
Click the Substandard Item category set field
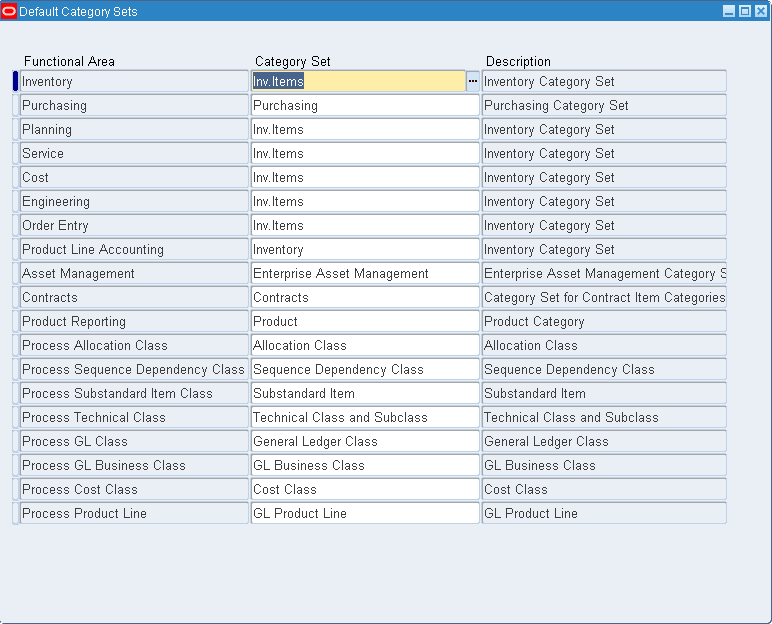[365, 394]
